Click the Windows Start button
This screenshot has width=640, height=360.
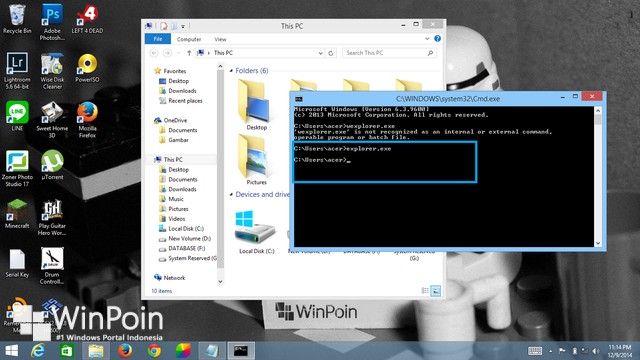[11, 351]
